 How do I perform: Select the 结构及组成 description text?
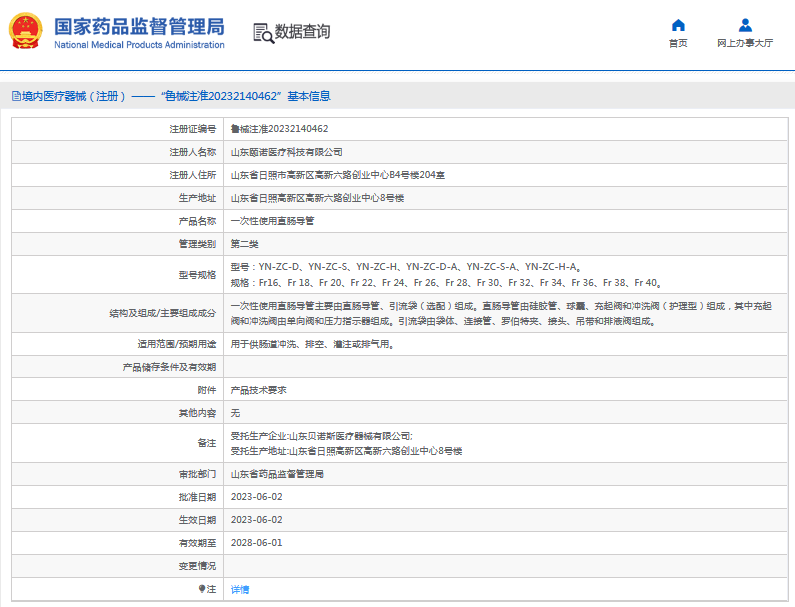(501, 313)
